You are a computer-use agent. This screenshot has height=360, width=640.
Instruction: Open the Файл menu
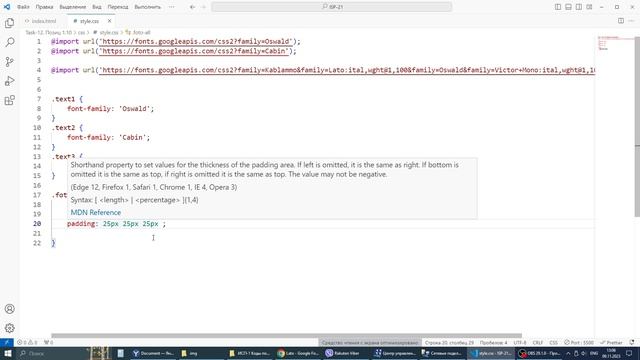pos(23,7)
